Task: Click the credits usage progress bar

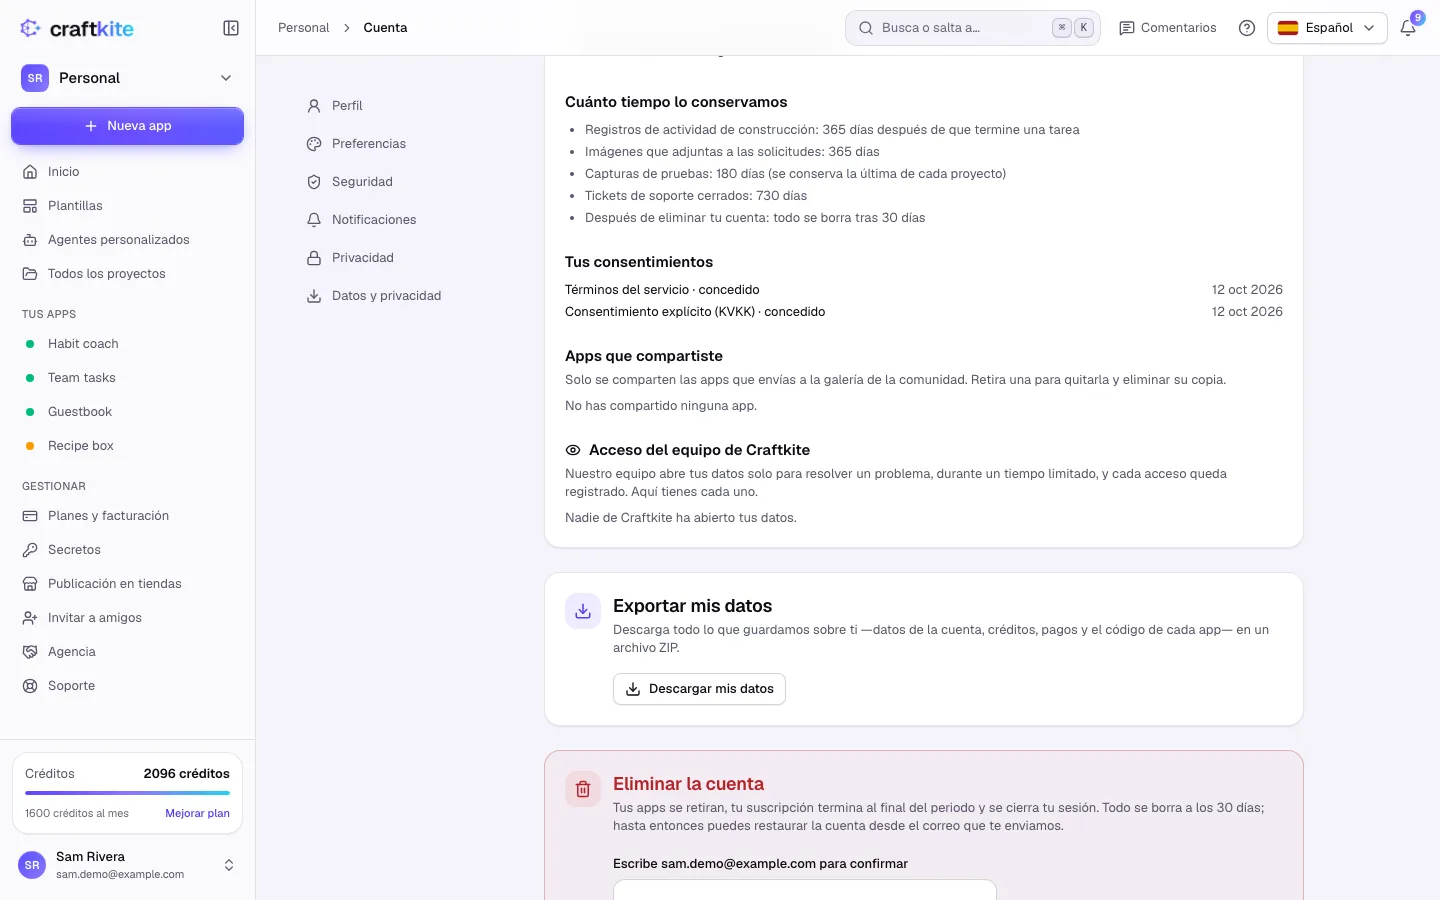Action: click(x=127, y=793)
